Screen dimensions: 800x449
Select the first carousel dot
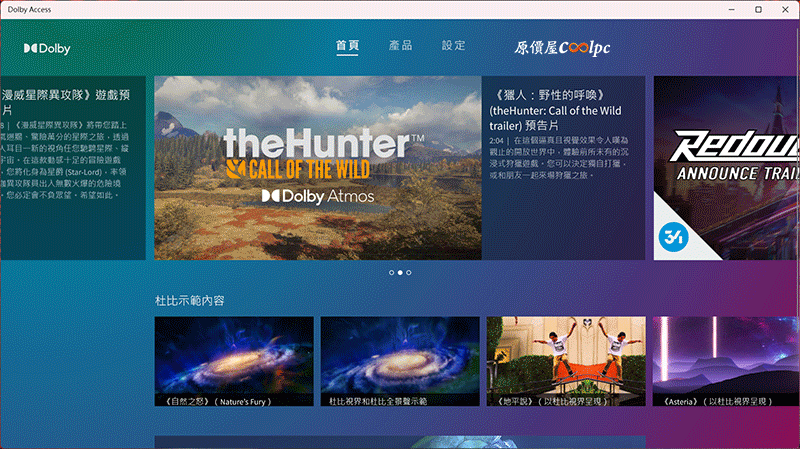(391, 272)
